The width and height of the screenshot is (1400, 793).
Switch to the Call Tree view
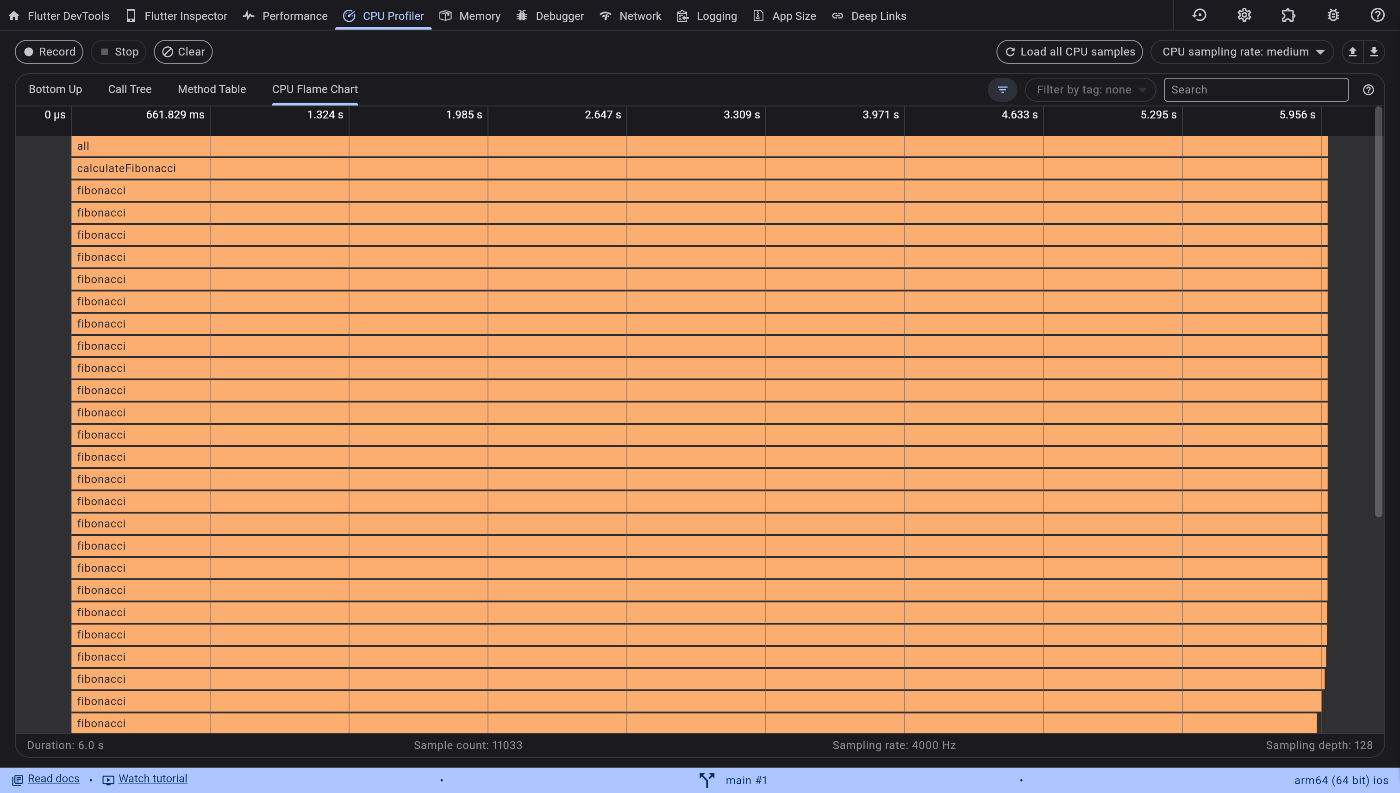tap(130, 89)
